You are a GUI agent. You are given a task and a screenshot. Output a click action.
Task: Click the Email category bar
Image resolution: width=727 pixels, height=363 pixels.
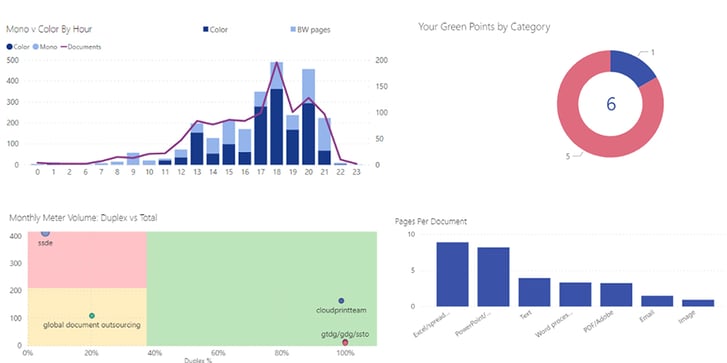tap(657, 301)
